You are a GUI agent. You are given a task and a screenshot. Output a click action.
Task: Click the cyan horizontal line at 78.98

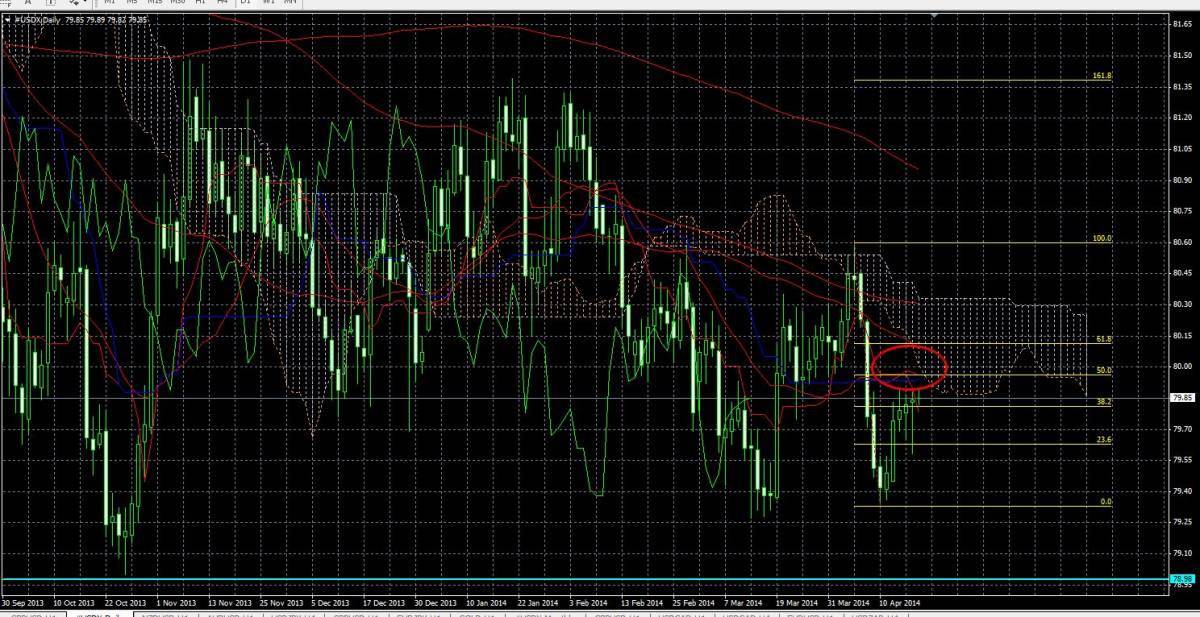tap(584, 578)
